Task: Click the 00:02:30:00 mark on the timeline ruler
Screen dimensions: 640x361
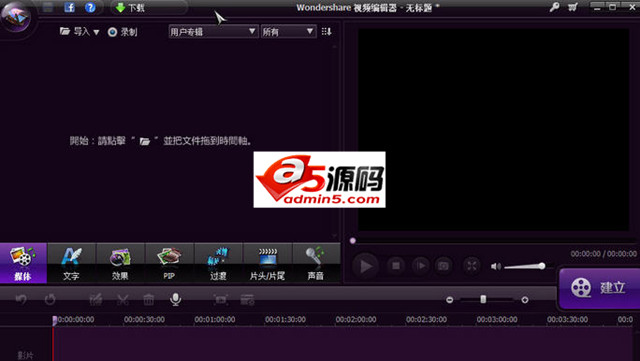Action: click(426, 319)
